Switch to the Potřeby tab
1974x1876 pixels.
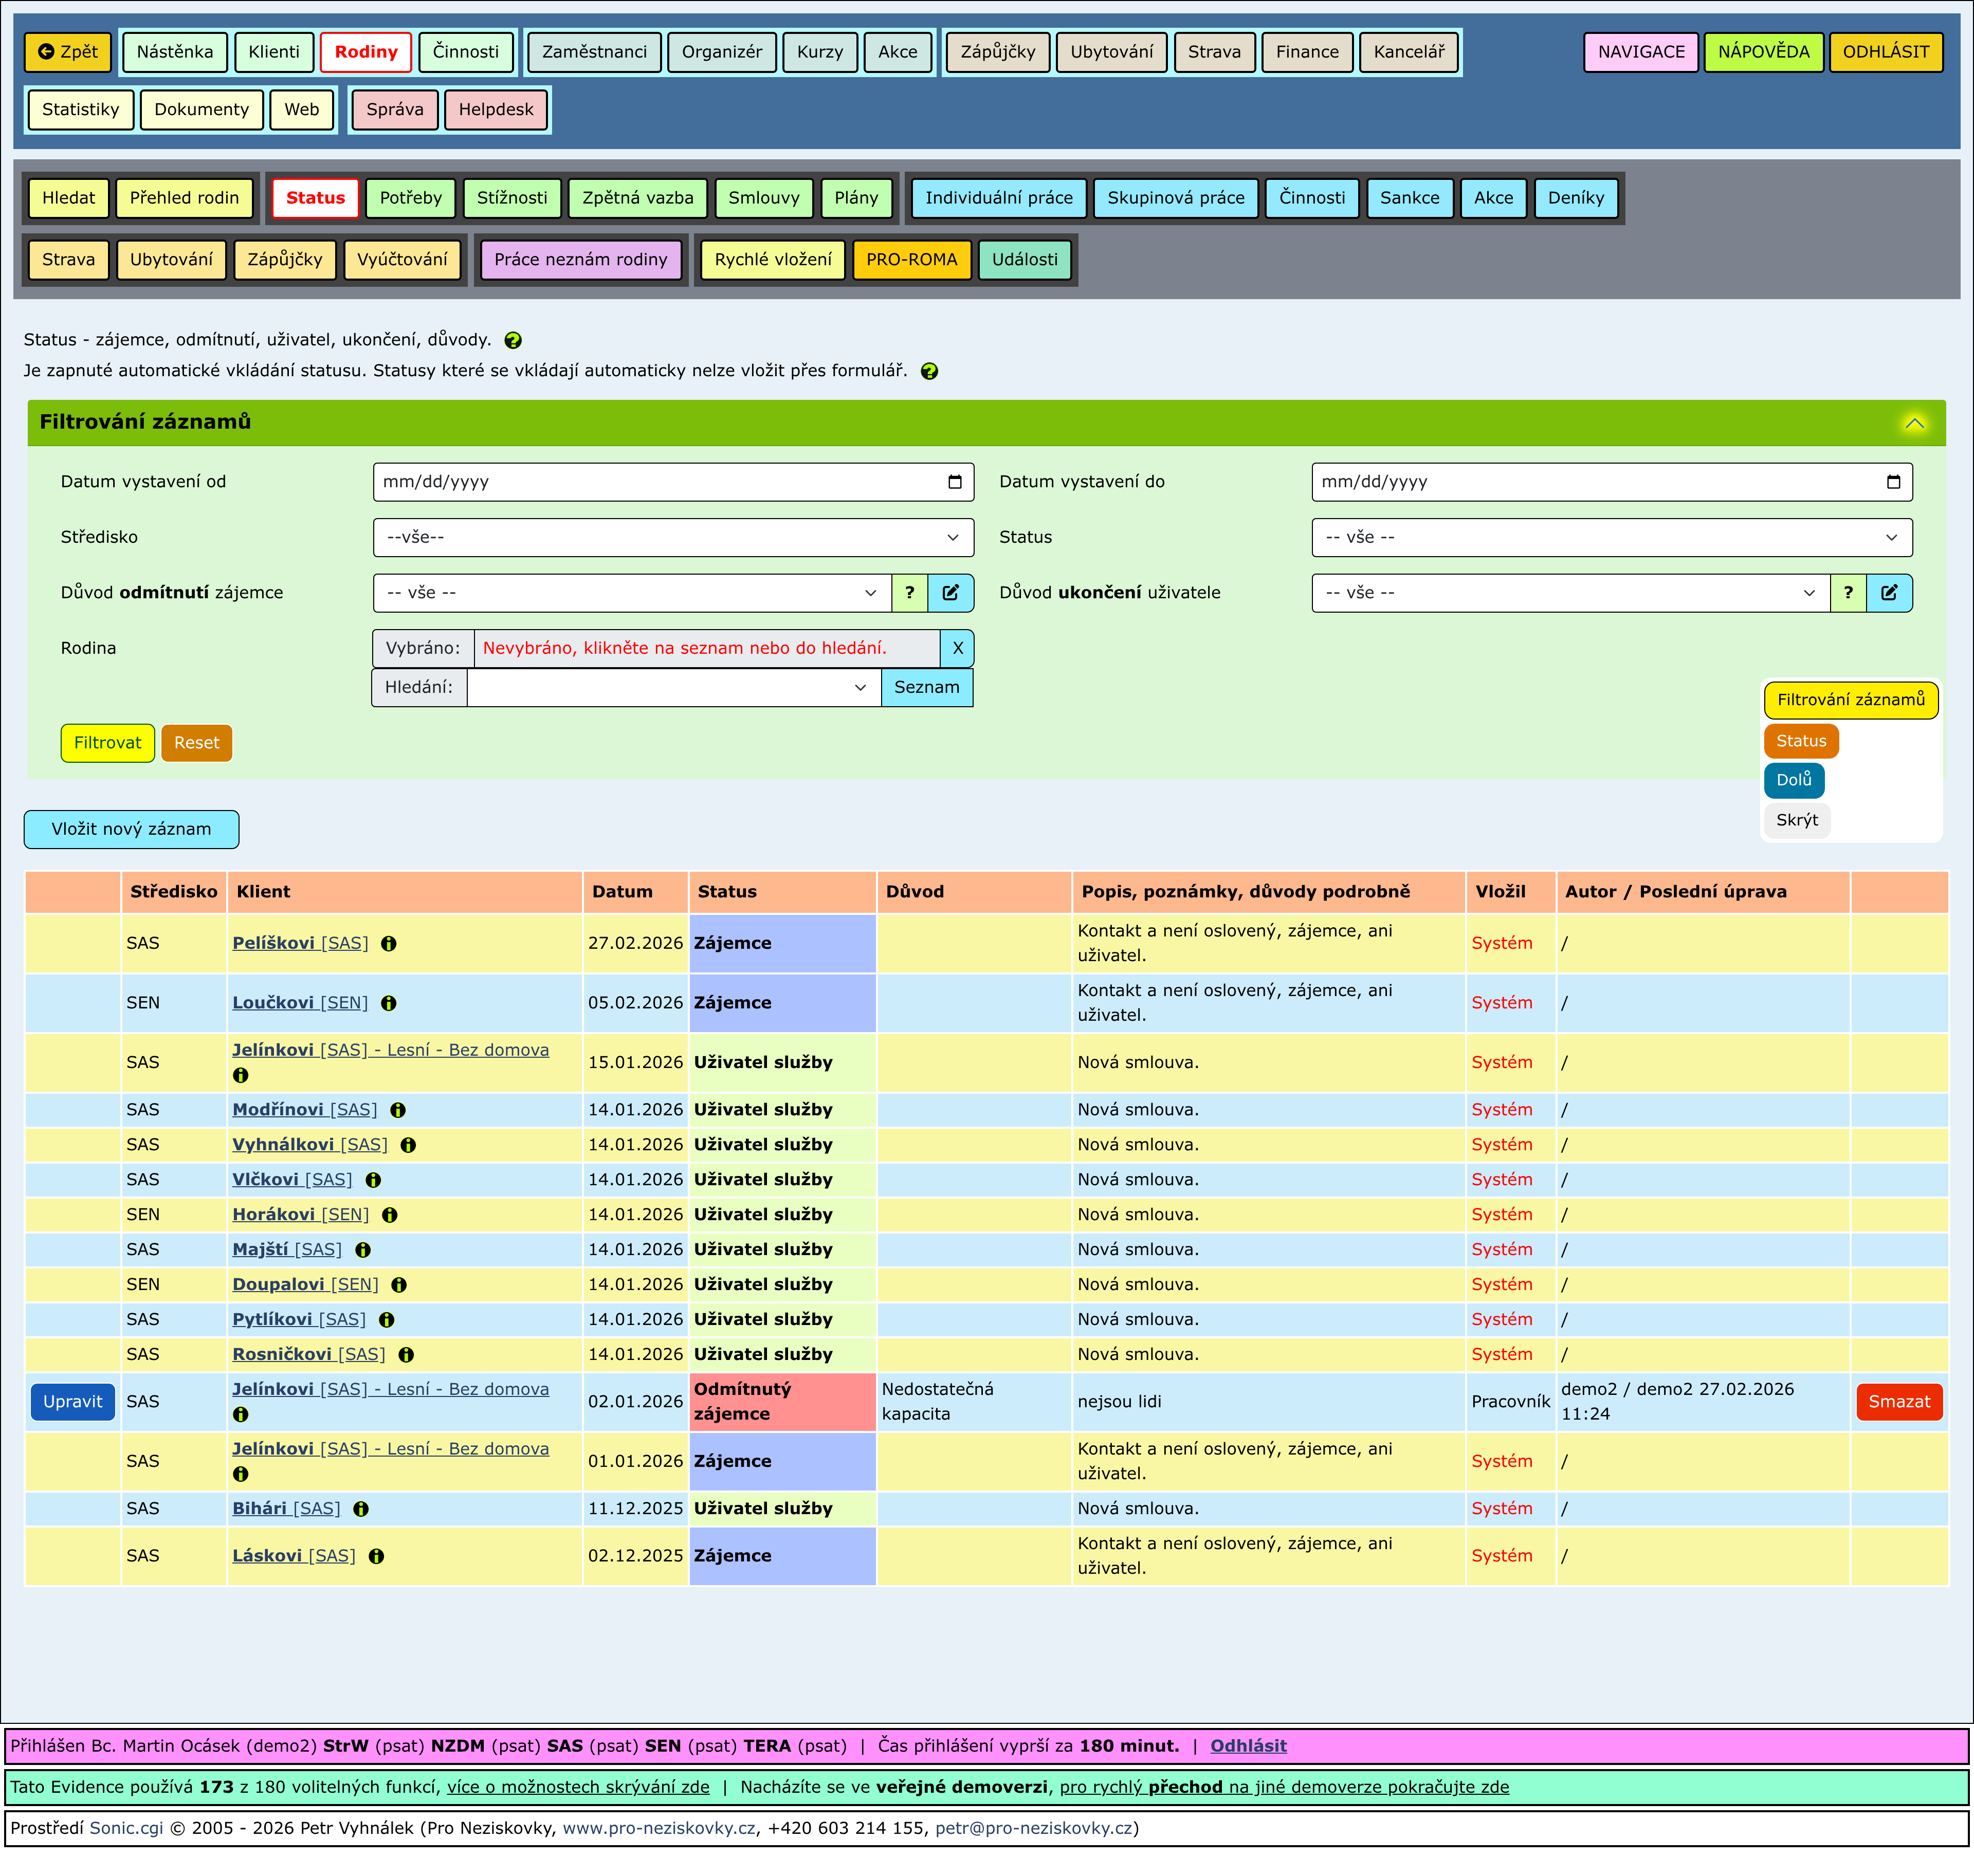[x=410, y=197]
